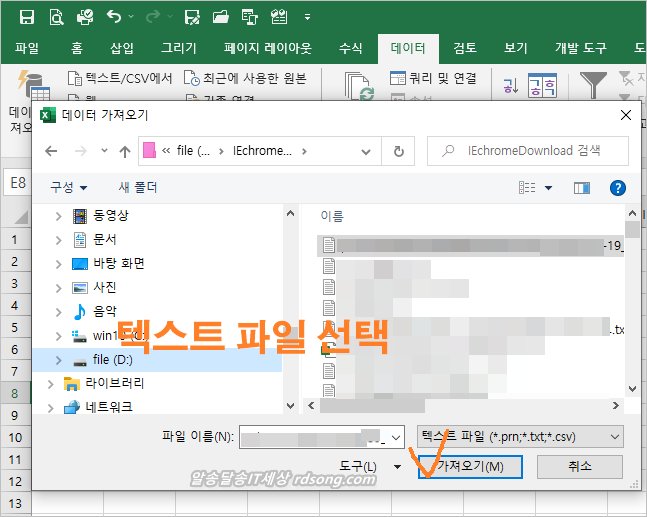The width and height of the screenshot is (647, 517).
Task: Click the Filter funnel icon in the ribbon
Action: [594, 86]
